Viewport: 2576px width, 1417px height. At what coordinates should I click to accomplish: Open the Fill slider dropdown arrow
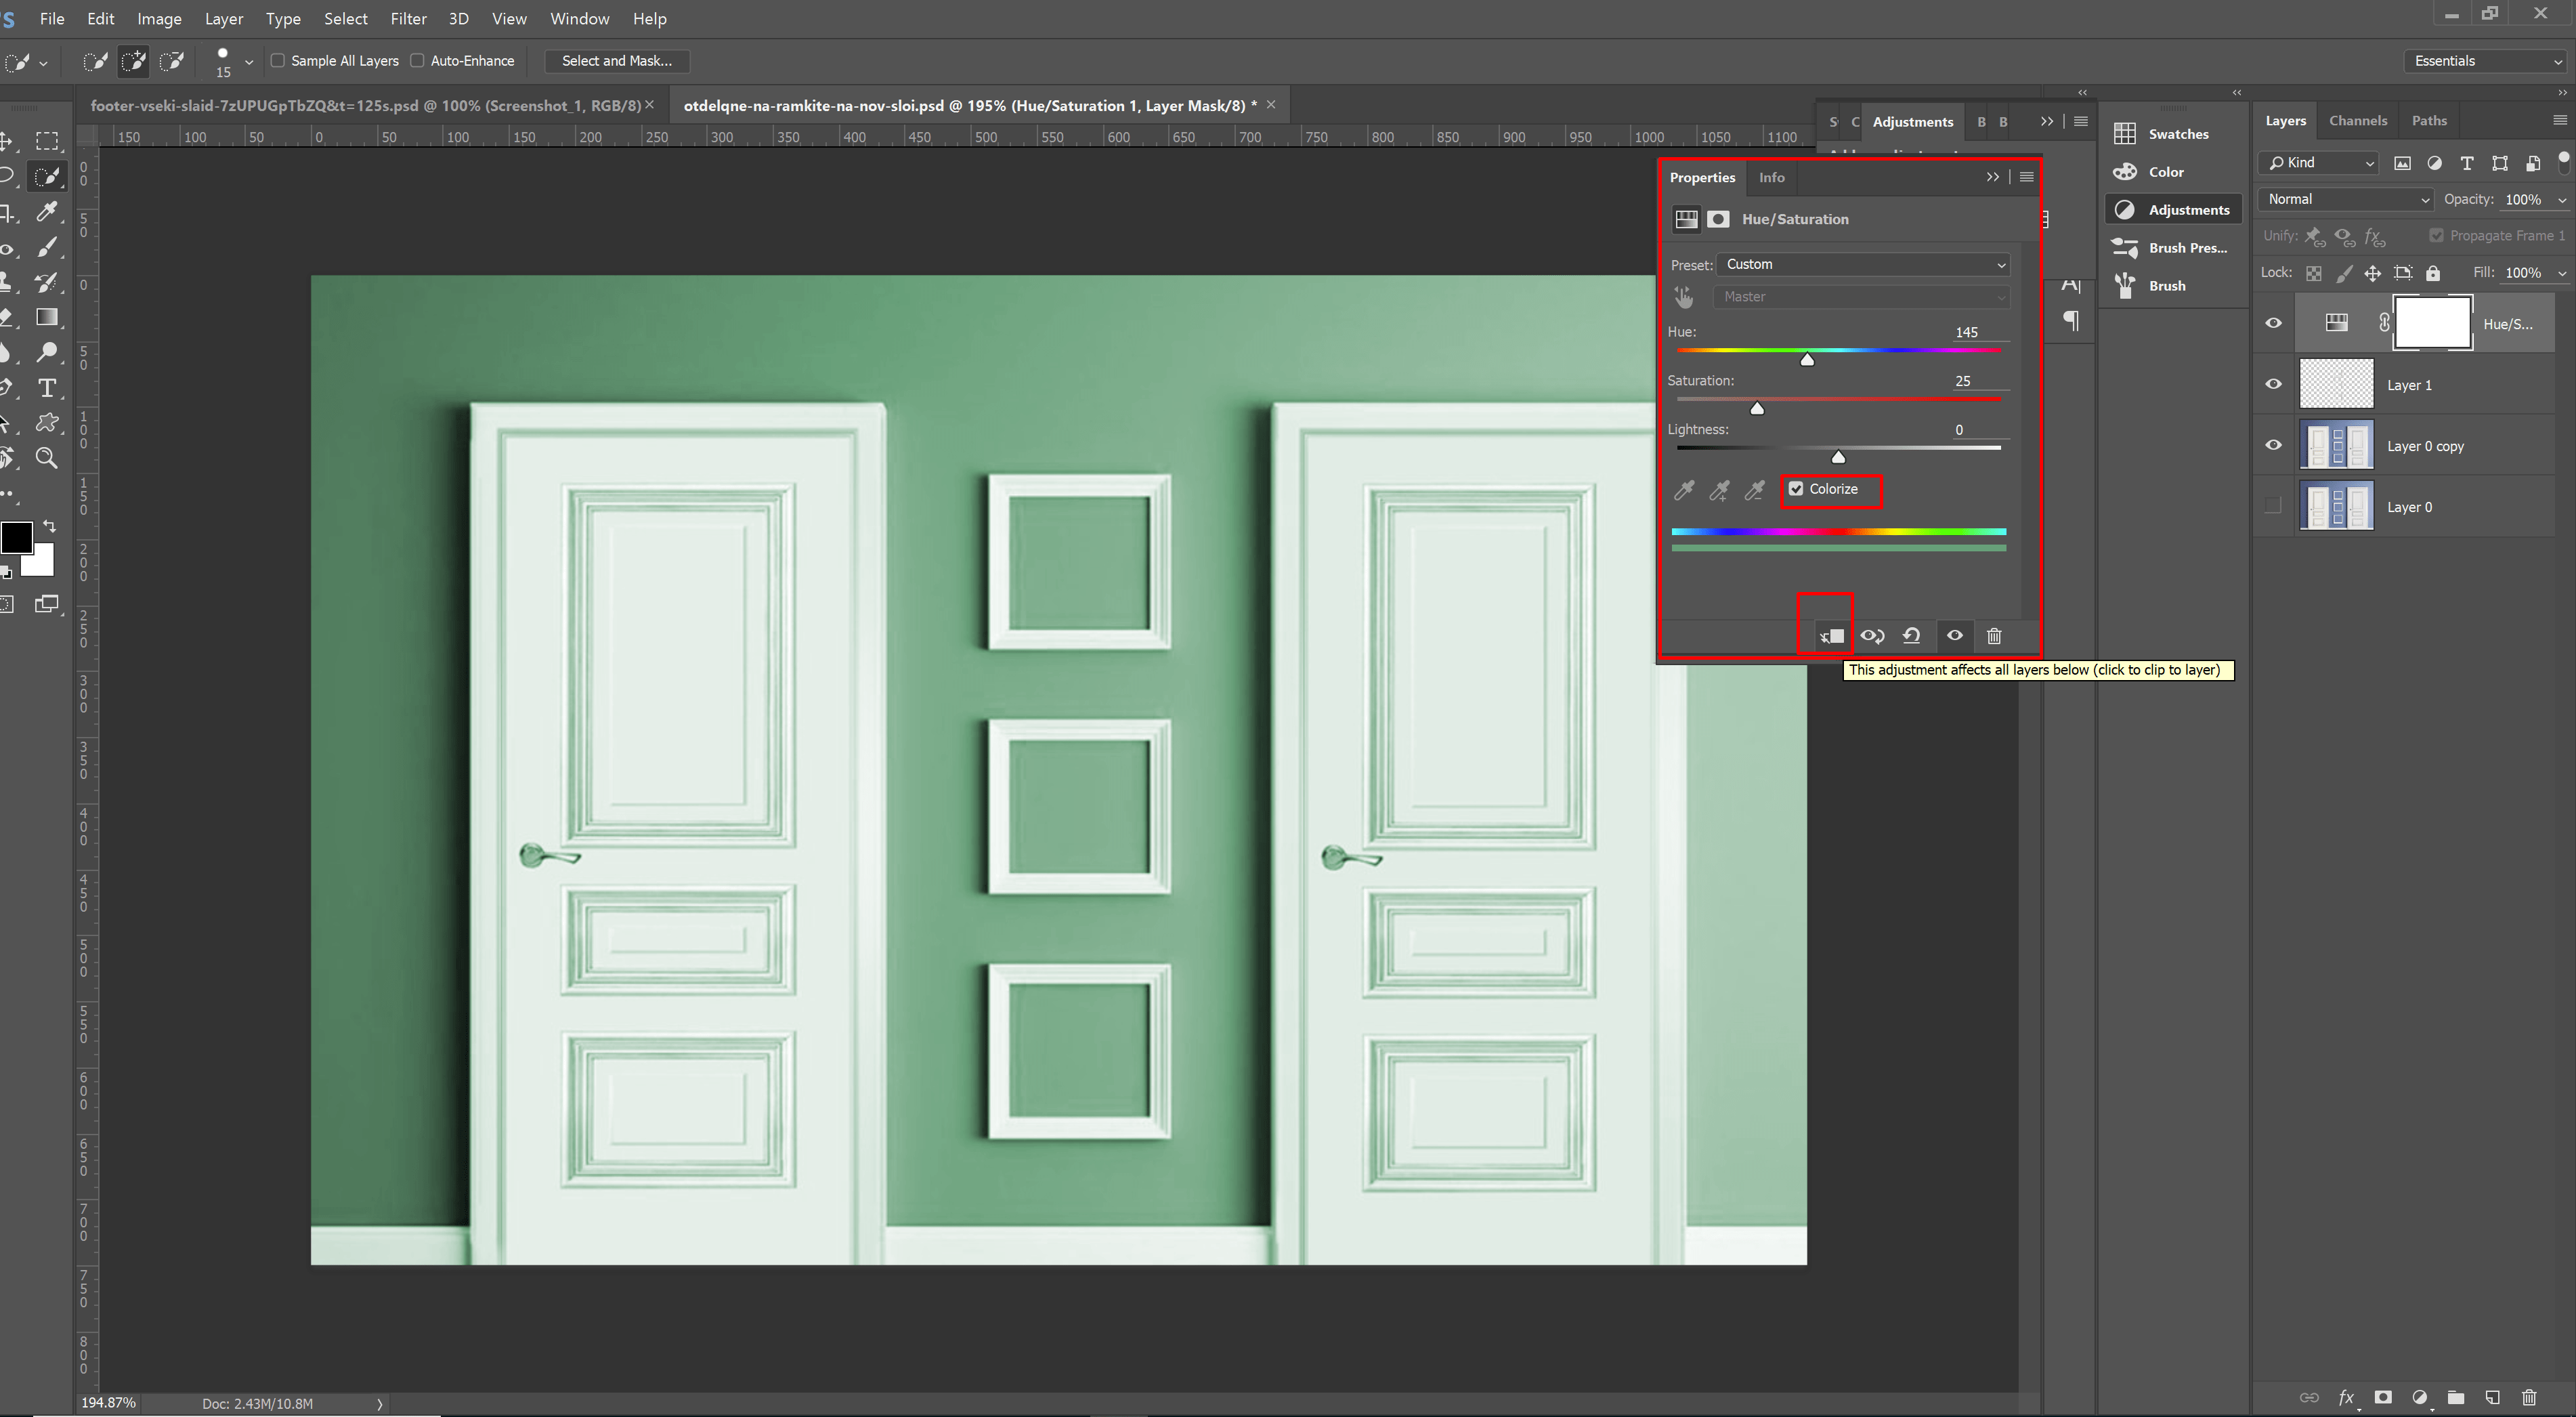tap(2562, 273)
